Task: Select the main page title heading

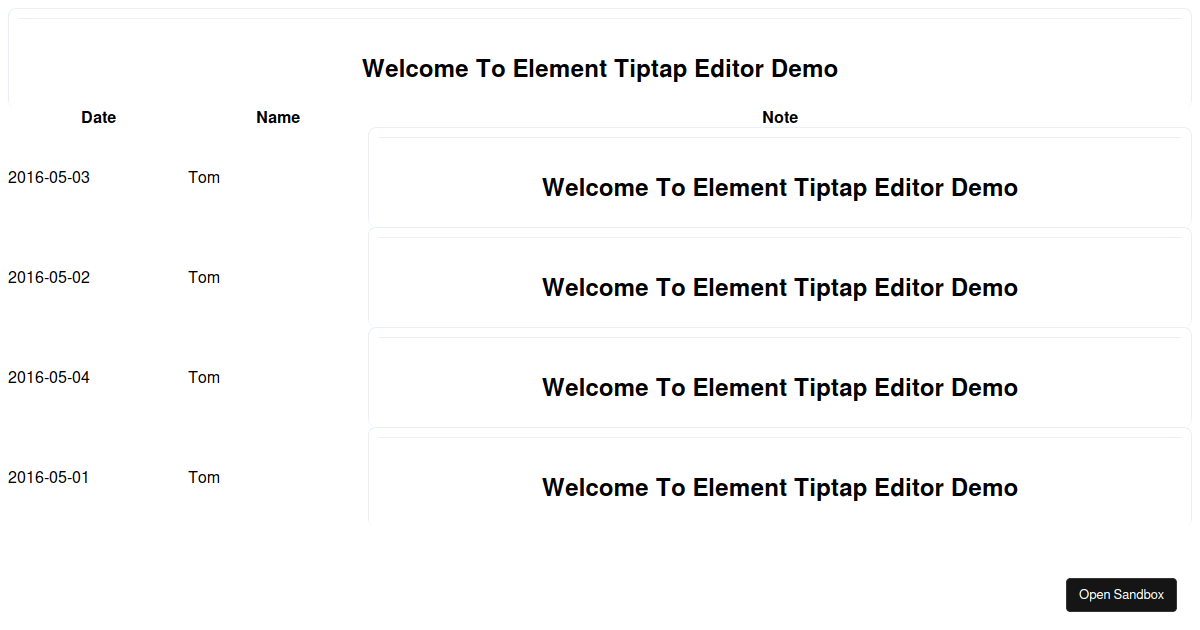Action: [x=600, y=68]
